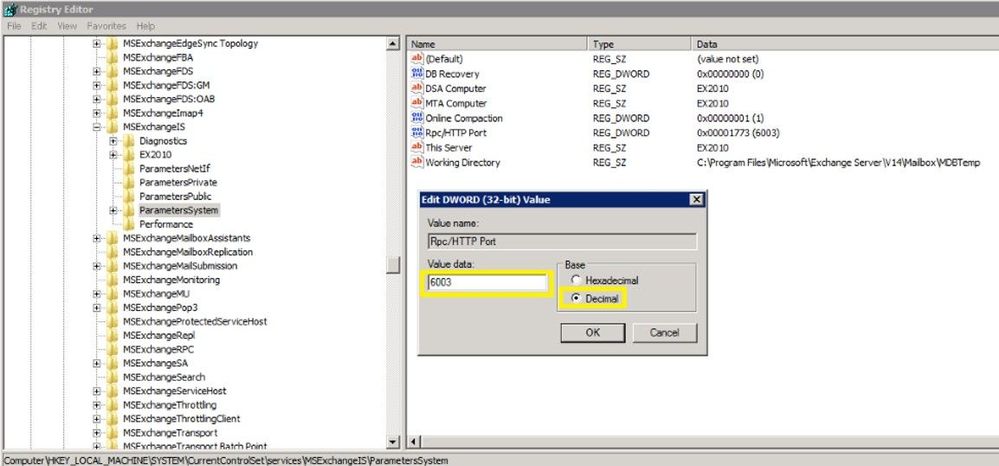999x466 pixels.
Task: Click the Working Directory path data
Action: pyautogui.click(x=838, y=163)
